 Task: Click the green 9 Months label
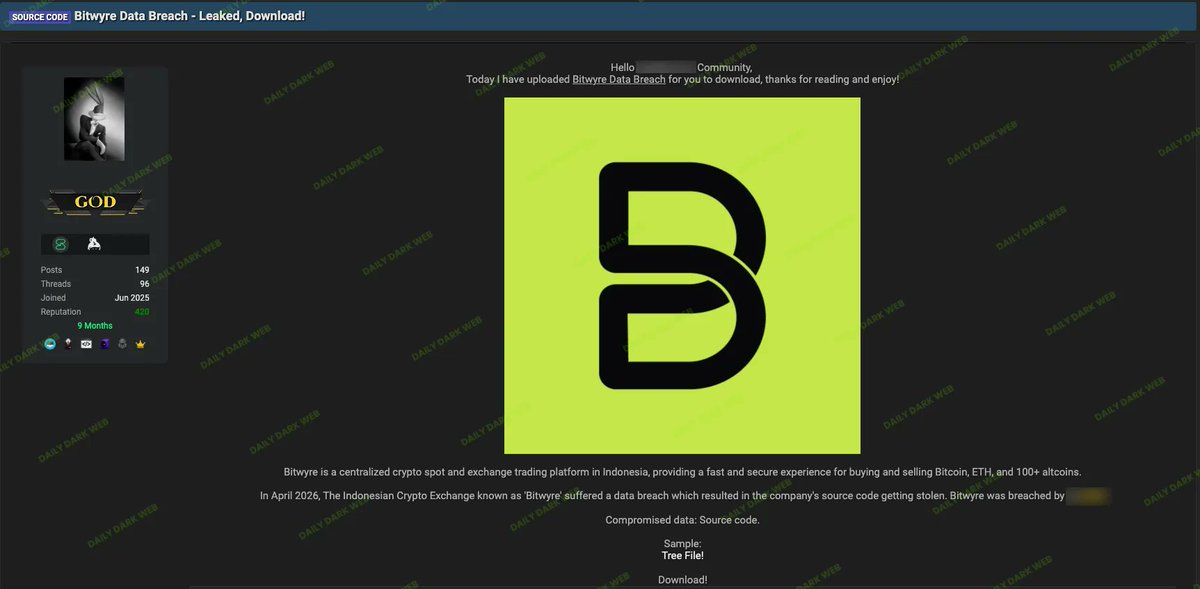click(x=95, y=326)
